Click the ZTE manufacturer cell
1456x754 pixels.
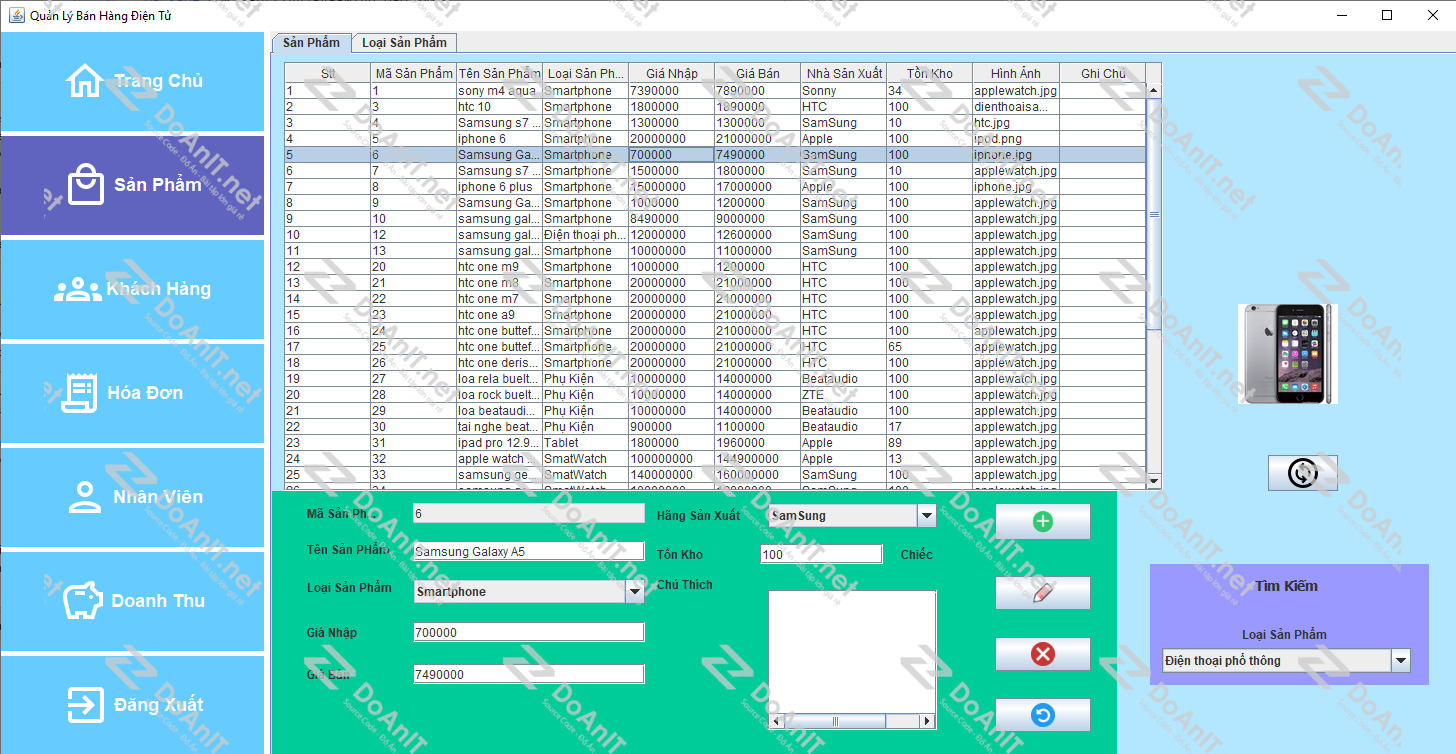843,395
